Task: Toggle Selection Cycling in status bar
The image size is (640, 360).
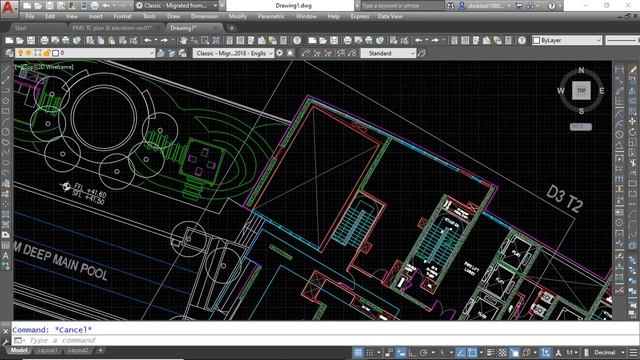Action: tap(514, 352)
